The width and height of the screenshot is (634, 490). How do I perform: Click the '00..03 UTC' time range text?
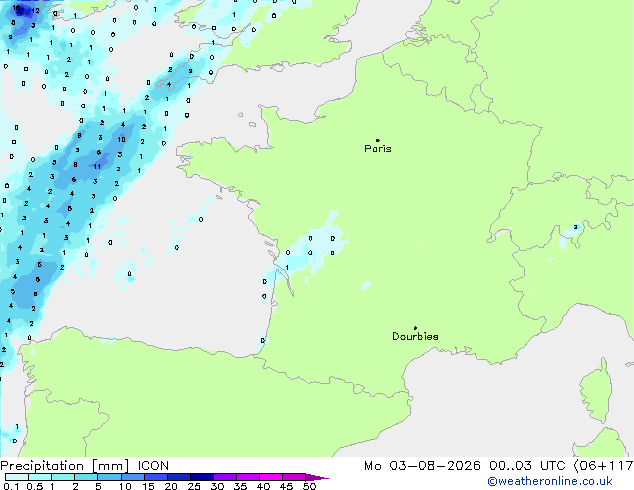(x=527, y=466)
